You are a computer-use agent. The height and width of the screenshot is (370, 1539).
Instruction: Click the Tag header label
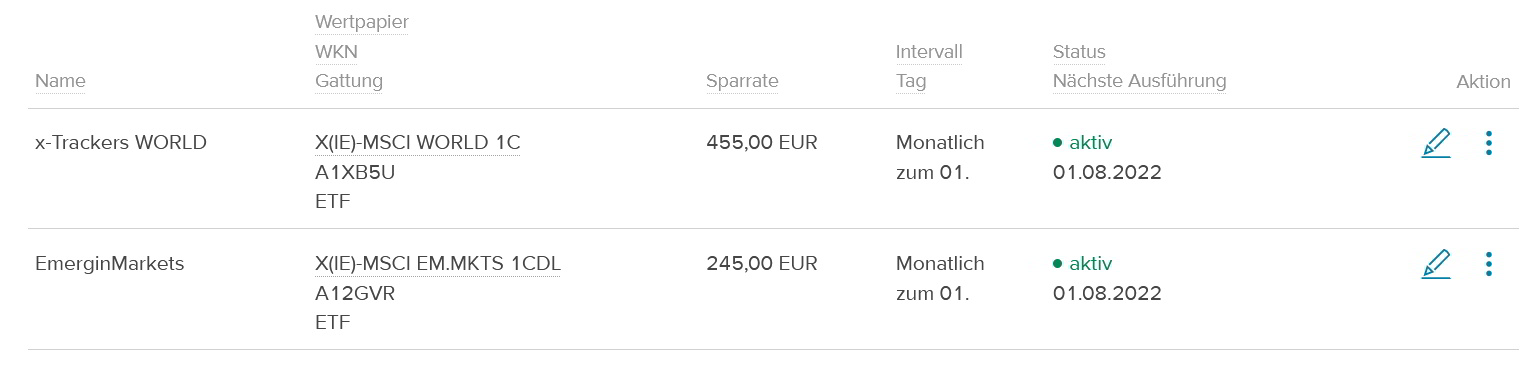pyautogui.click(x=911, y=81)
